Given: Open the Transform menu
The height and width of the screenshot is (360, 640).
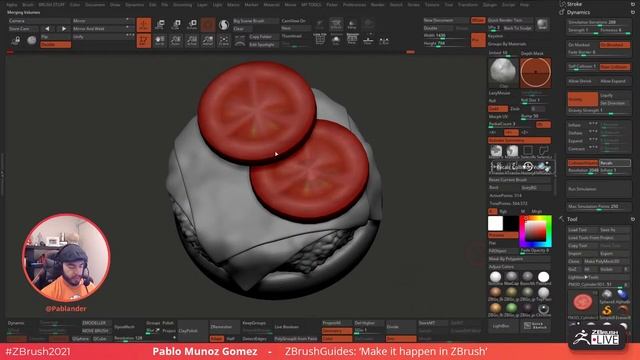Looking at the screenshot, I should [467, 5].
